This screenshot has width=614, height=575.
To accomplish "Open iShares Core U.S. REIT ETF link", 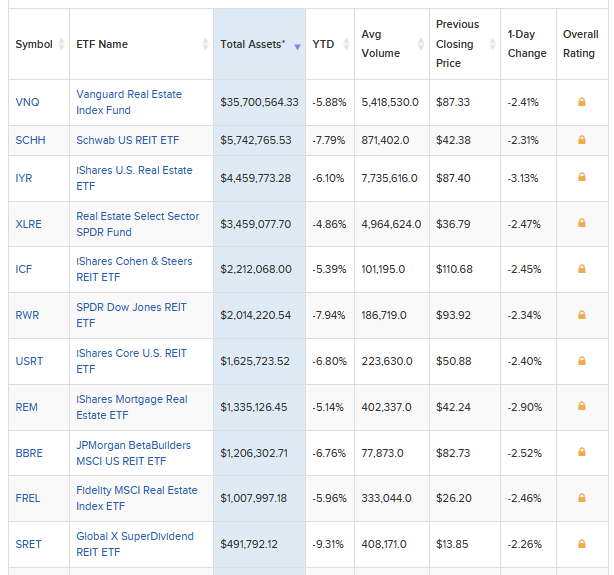I will [x=131, y=361].
